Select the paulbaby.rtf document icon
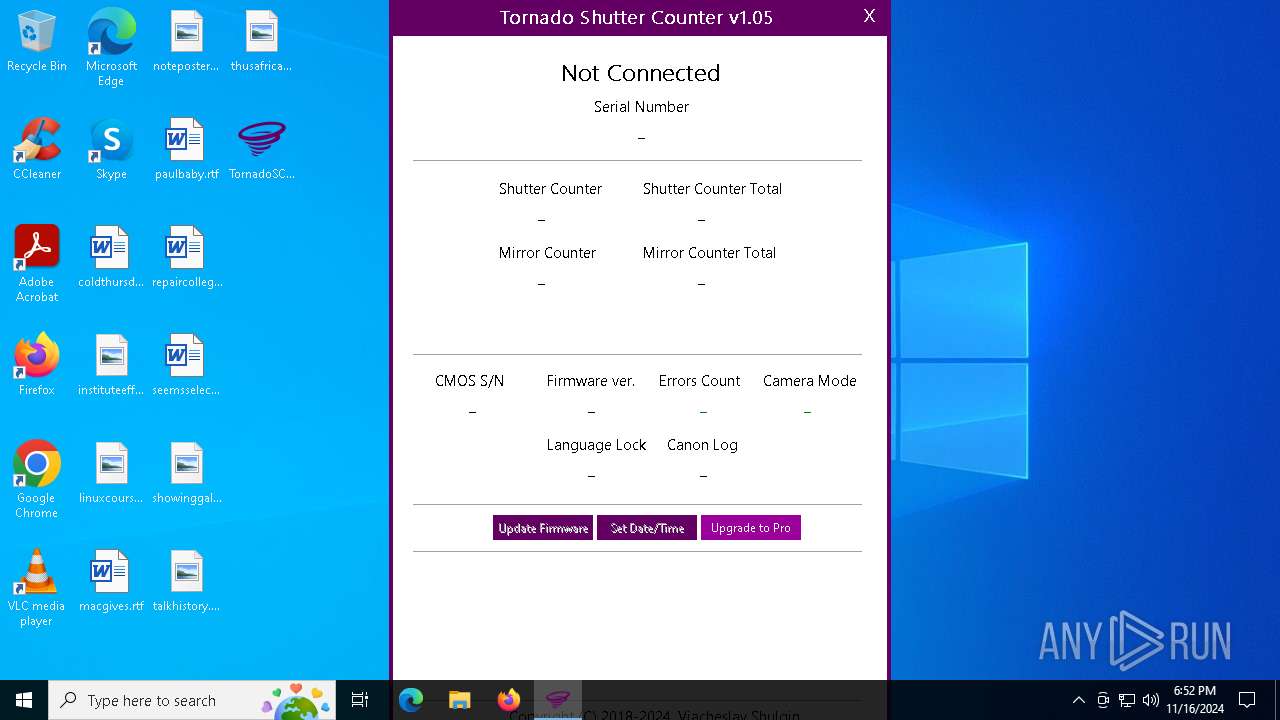Viewport: 1280px width, 720px height. click(x=186, y=149)
